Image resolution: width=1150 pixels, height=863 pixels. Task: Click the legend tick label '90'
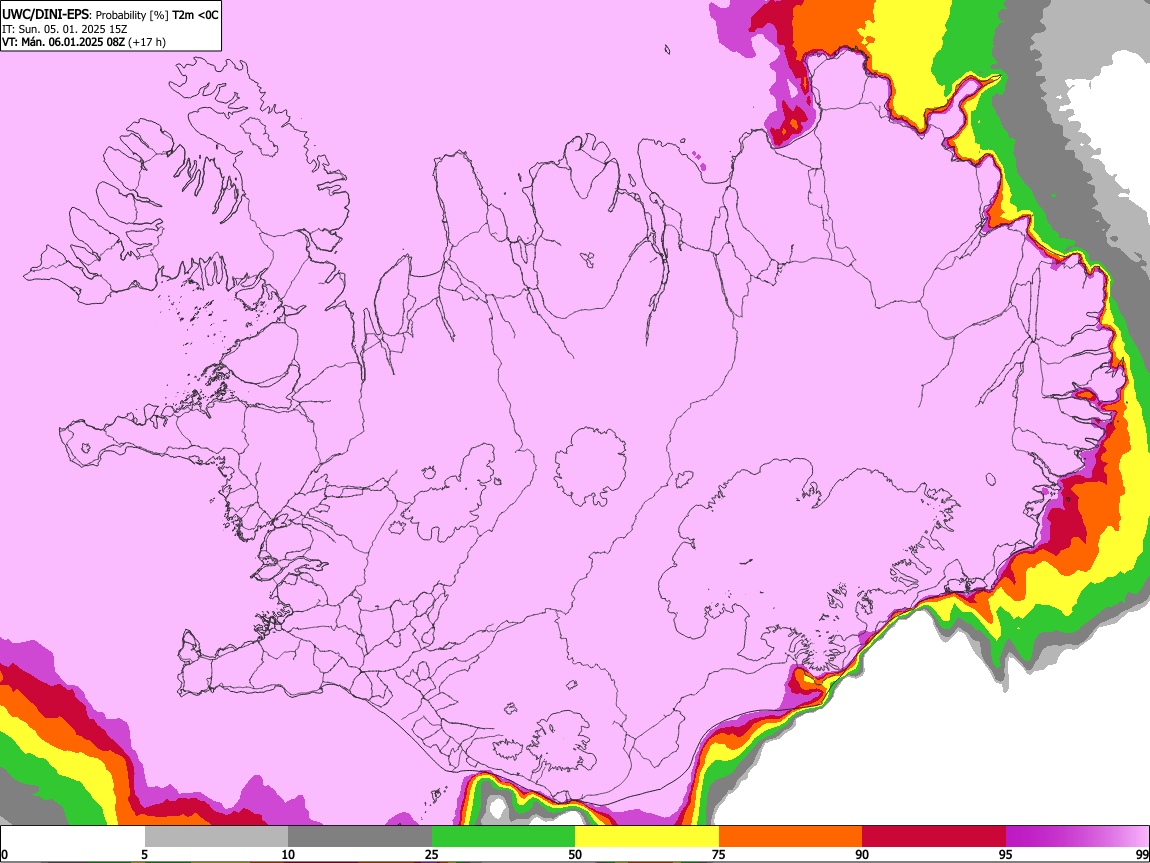coord(862,854)
